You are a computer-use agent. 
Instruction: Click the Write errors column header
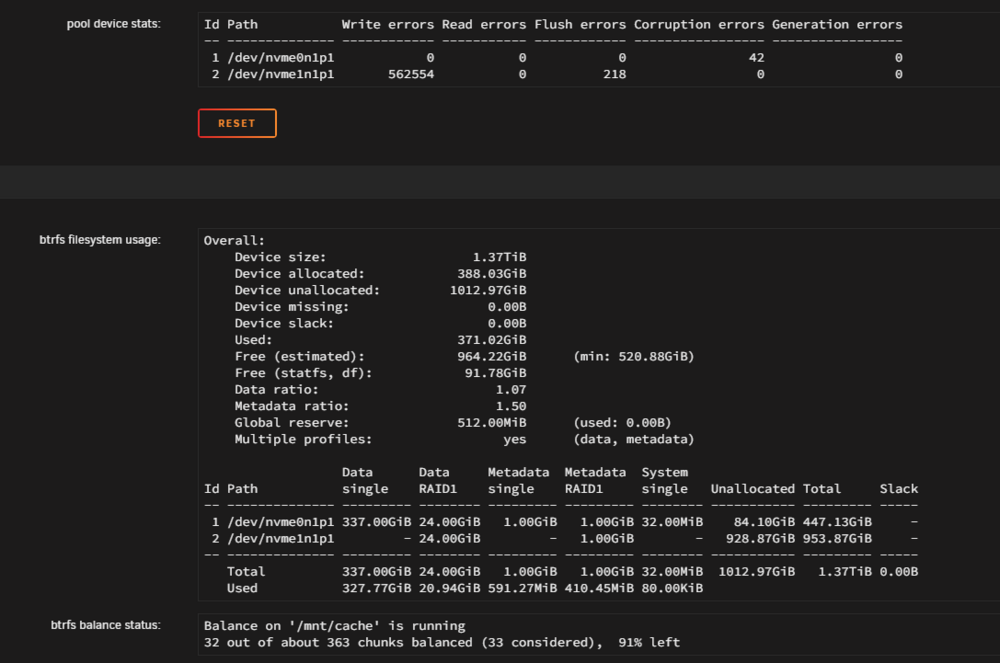coord(388,24)
